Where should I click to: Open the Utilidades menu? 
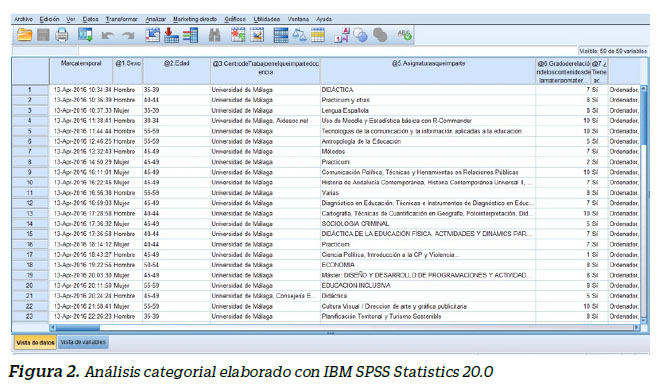pos(267,19)
